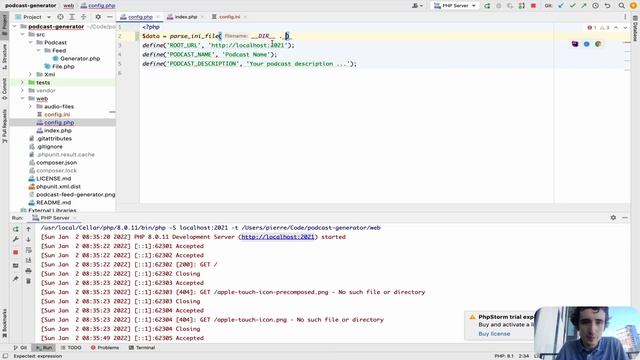The height and width of the screenshot is (360, 640).
Task: Open Git history clock icon
Action: 596,6
